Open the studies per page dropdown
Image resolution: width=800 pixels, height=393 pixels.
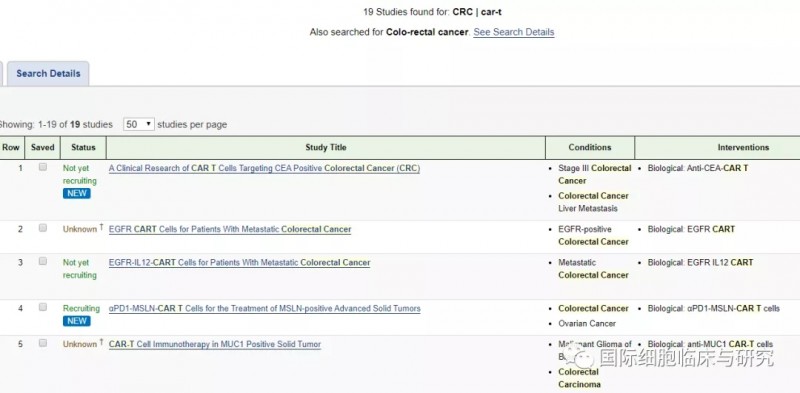click(139, 124)
